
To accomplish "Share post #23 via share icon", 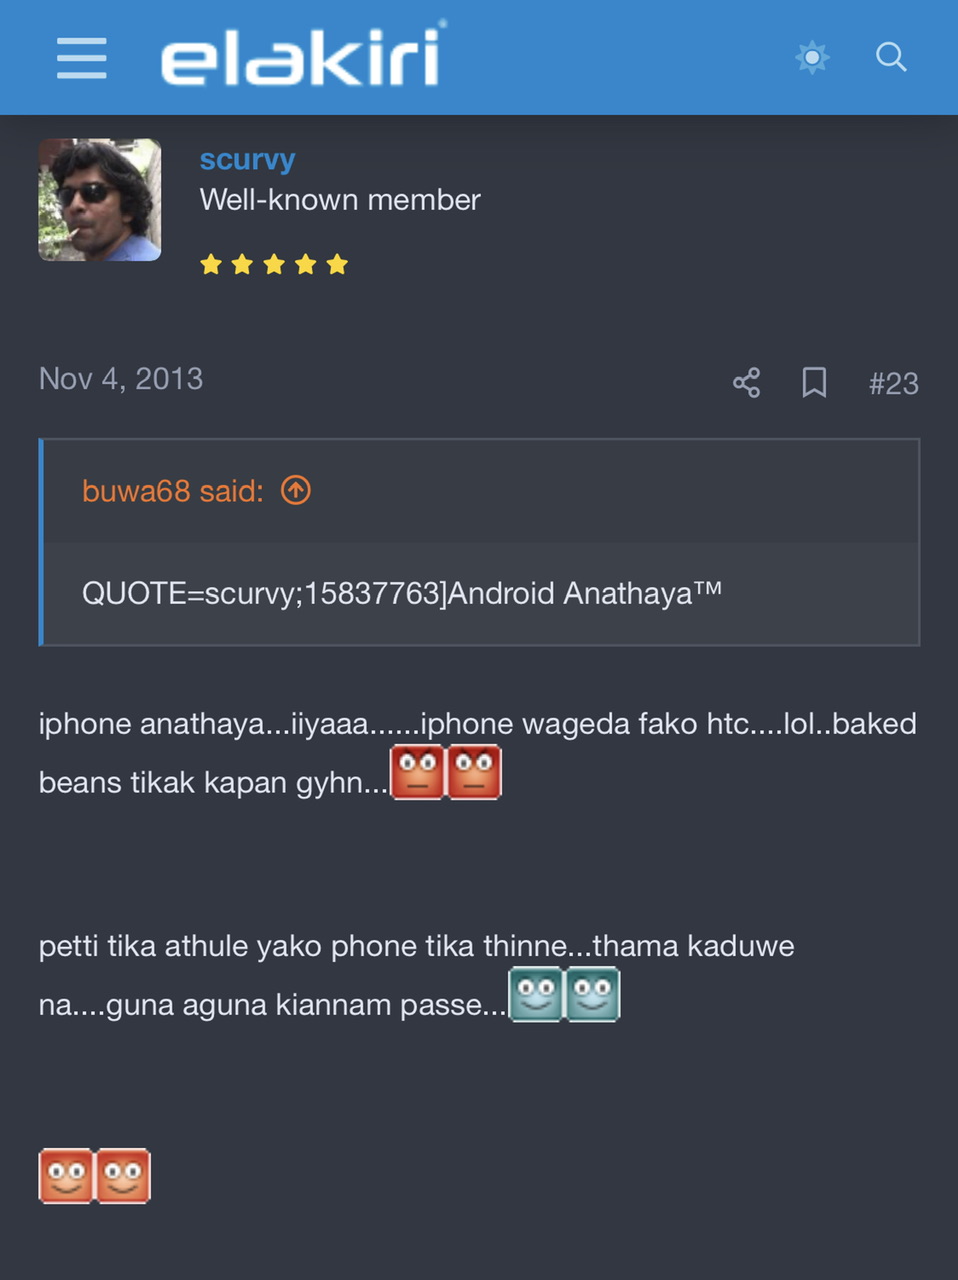I will tap(746, 382).
